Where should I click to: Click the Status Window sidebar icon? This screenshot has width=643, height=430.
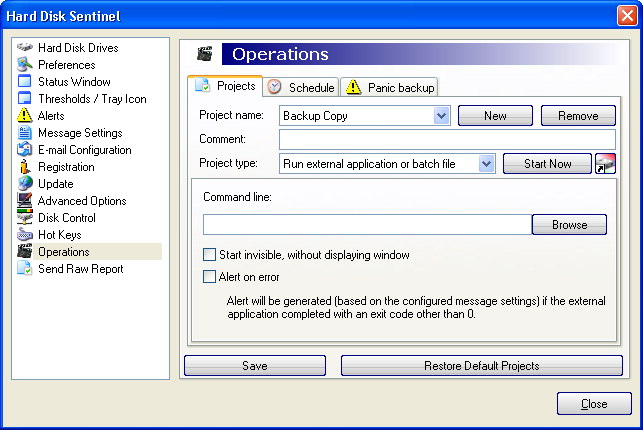(x=25, y=81)
